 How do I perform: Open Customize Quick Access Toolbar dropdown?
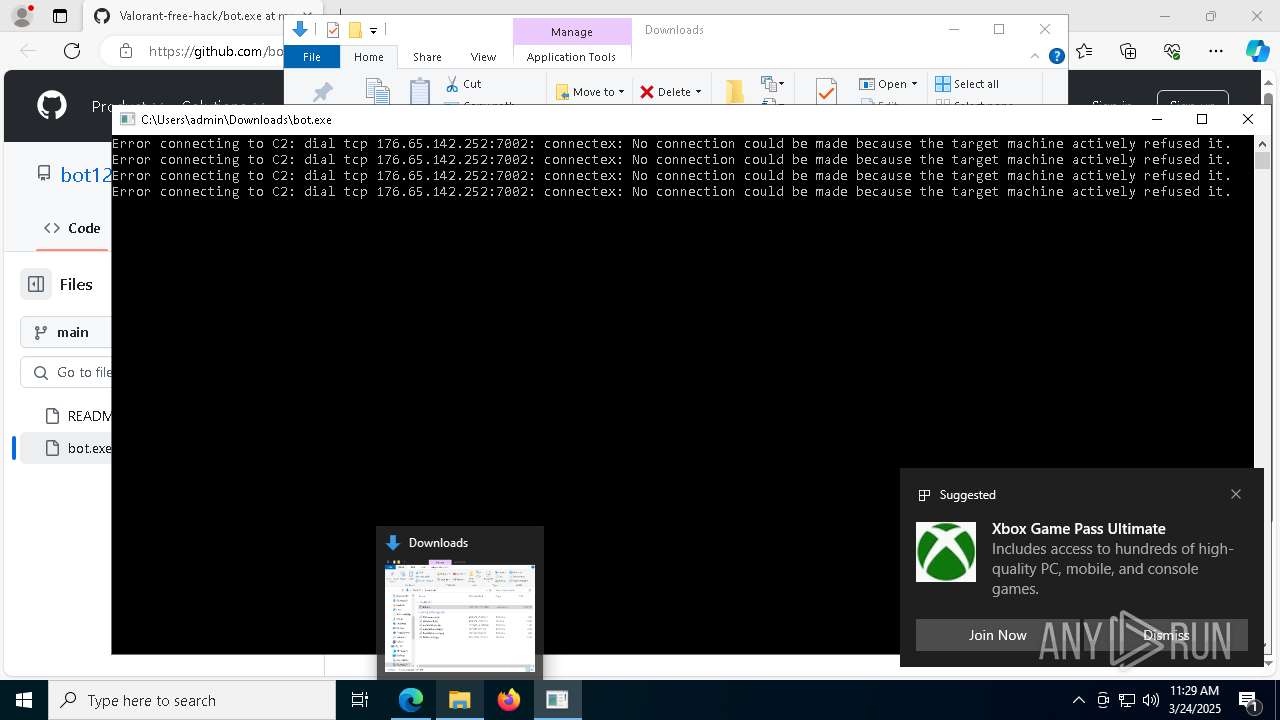(x=373, y=30)
